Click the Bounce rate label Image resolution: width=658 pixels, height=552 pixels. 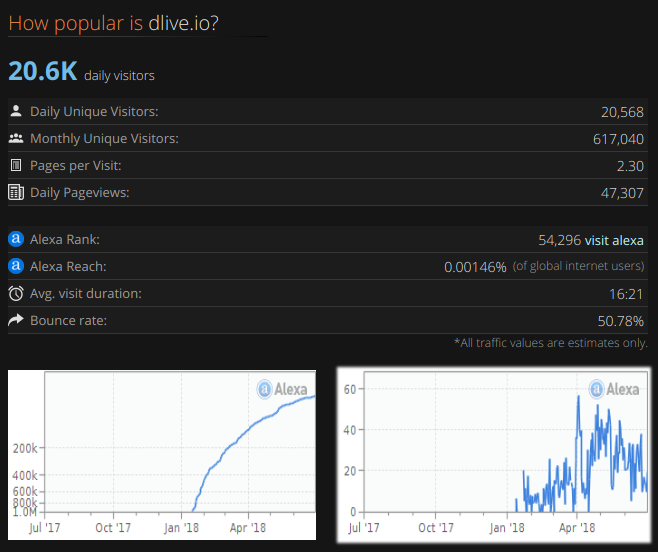pyautogui.click(x=69, y=320)
